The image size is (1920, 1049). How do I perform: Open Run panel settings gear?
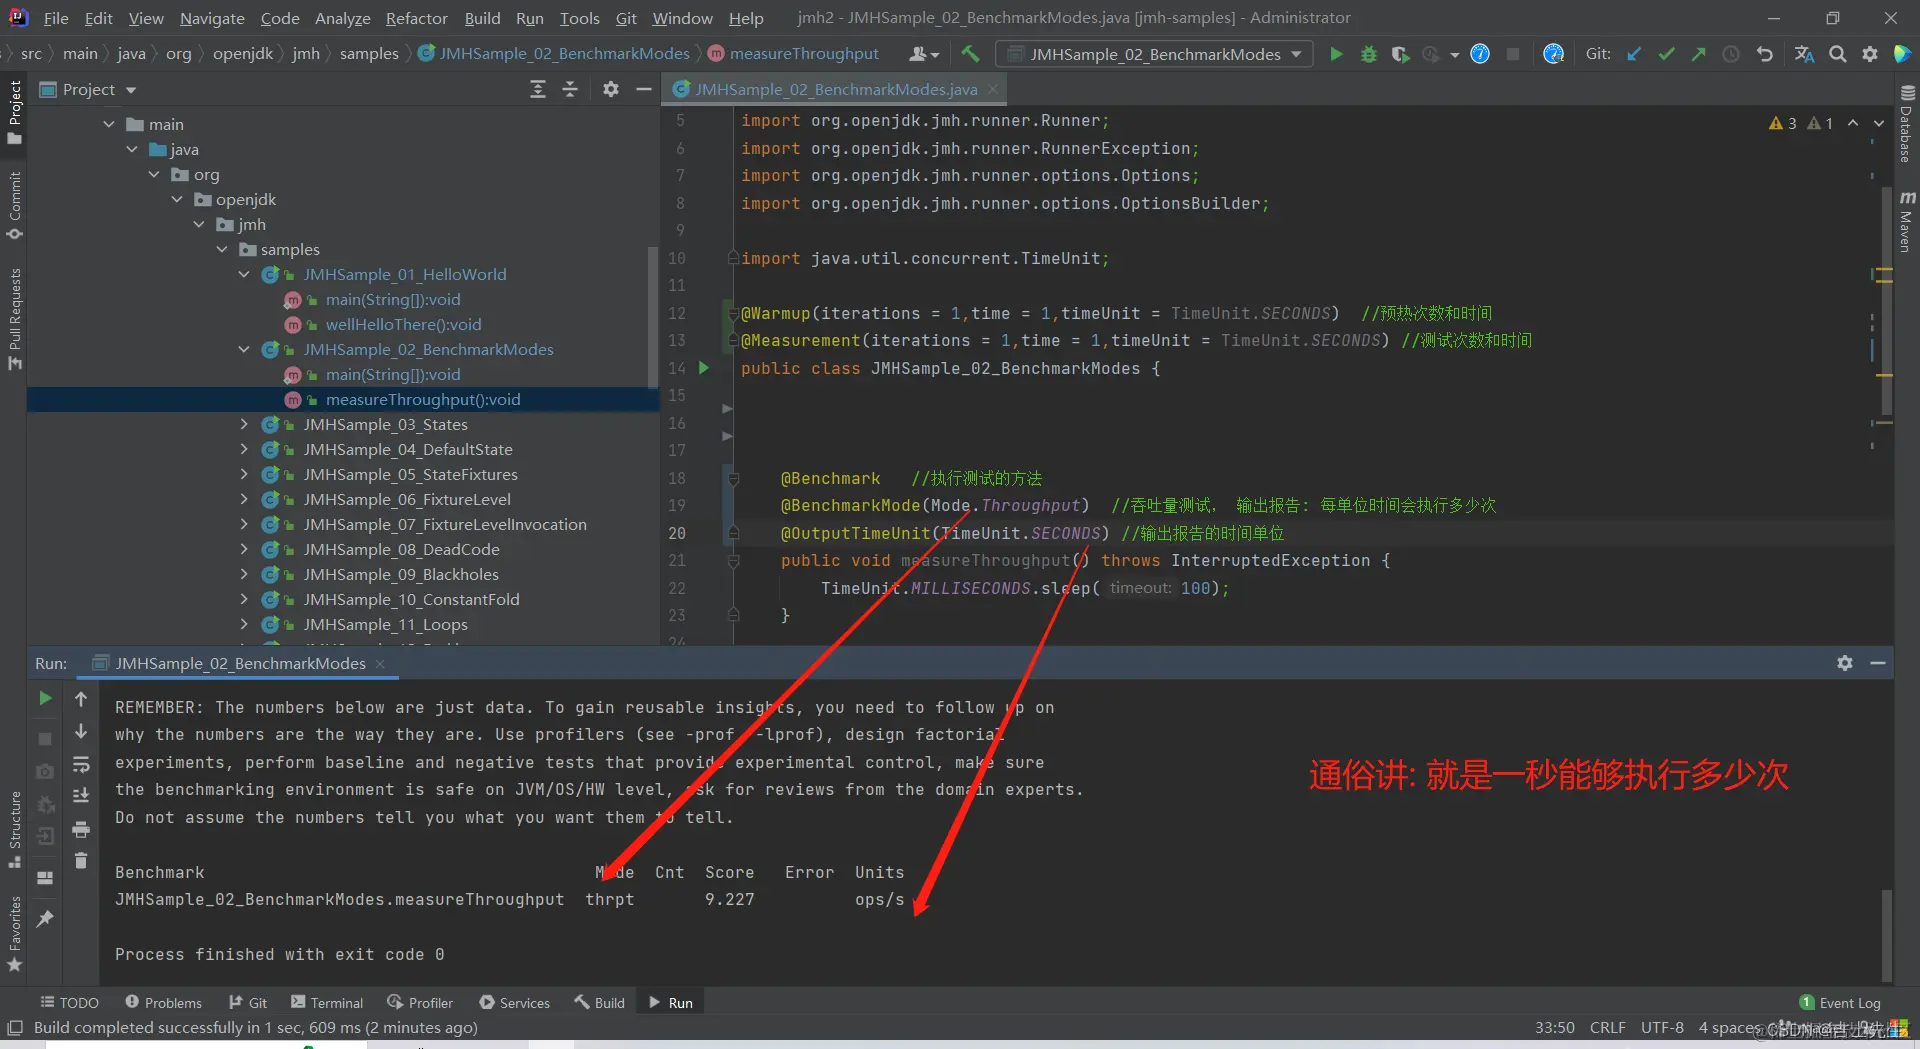coord(1845,663)
